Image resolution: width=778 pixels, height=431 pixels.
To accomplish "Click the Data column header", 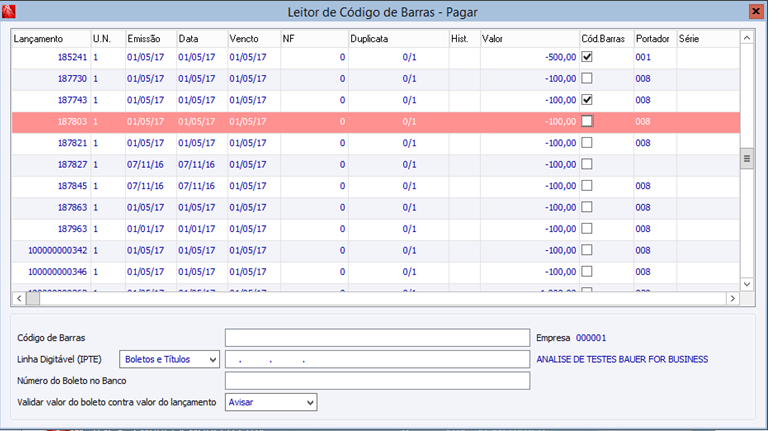I will [x=202, y=39].
